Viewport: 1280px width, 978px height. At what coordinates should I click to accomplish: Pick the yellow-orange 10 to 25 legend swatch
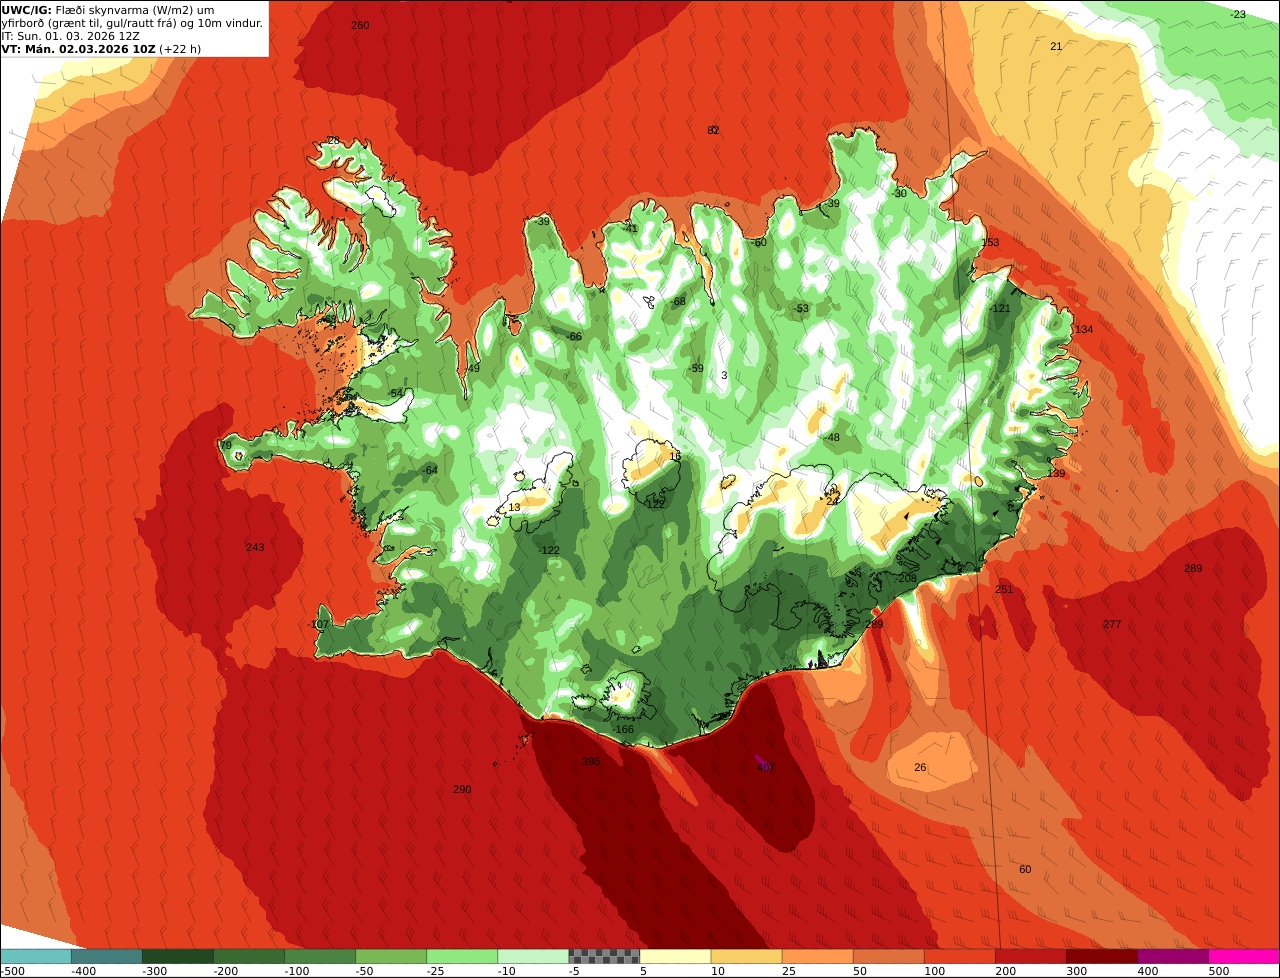coord(746,956)
